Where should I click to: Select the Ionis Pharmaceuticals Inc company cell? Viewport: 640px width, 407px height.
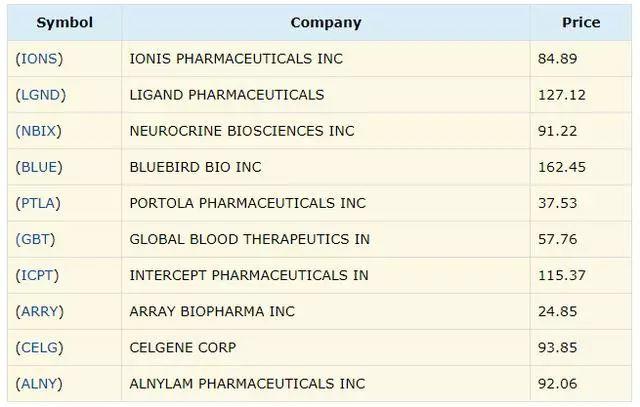tap(236, 59)
